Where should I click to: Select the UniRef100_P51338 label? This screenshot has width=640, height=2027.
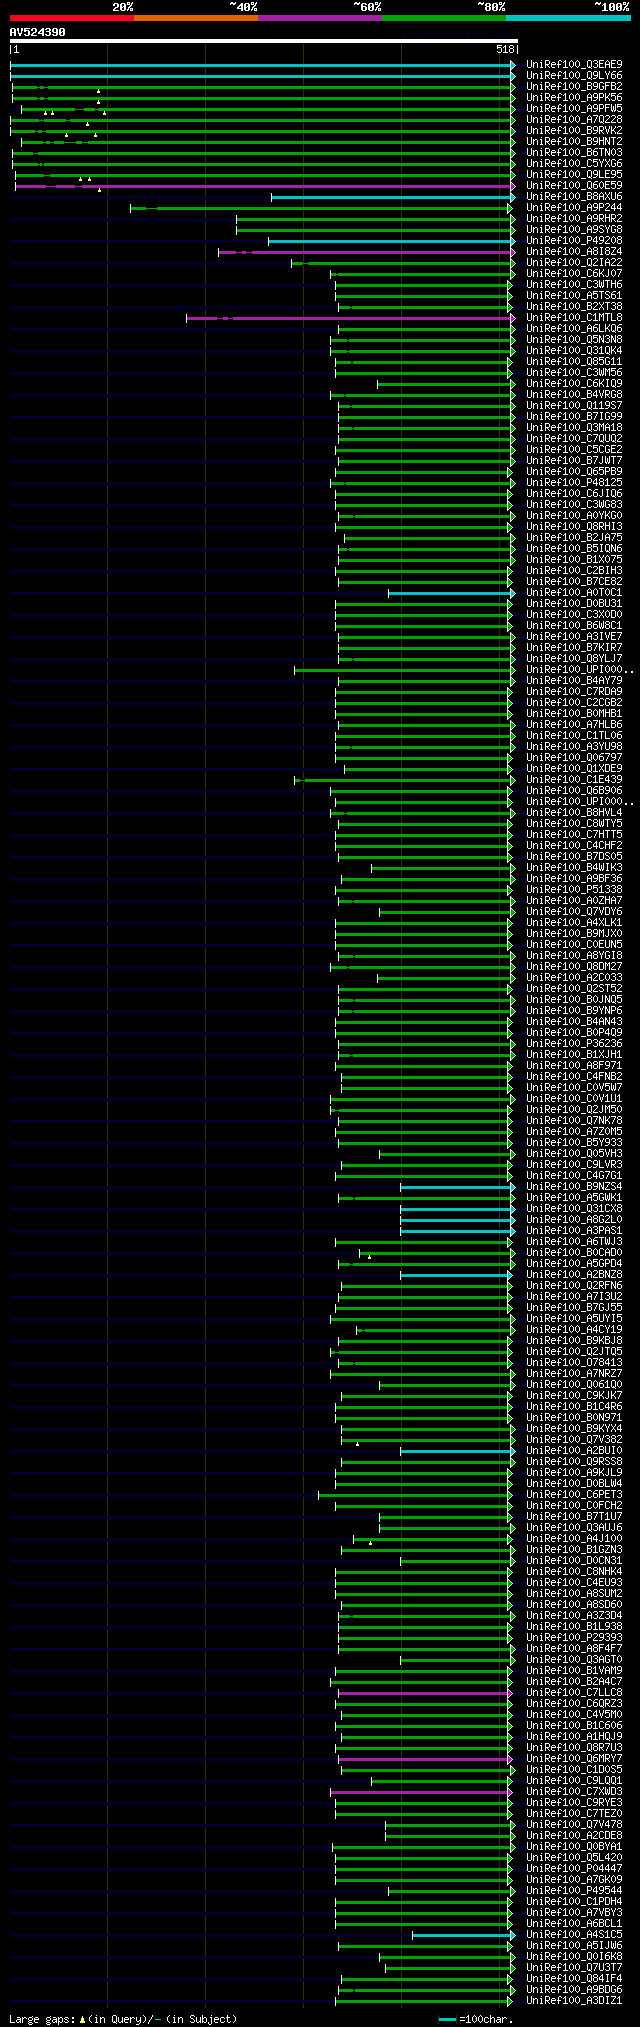tap(574, 890)
